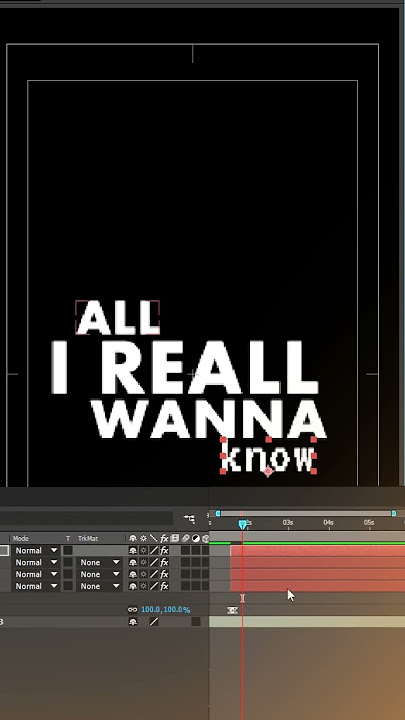405x720 pixels.
Task: Toggle quality slash on first layer row
Action: (153, 550)
